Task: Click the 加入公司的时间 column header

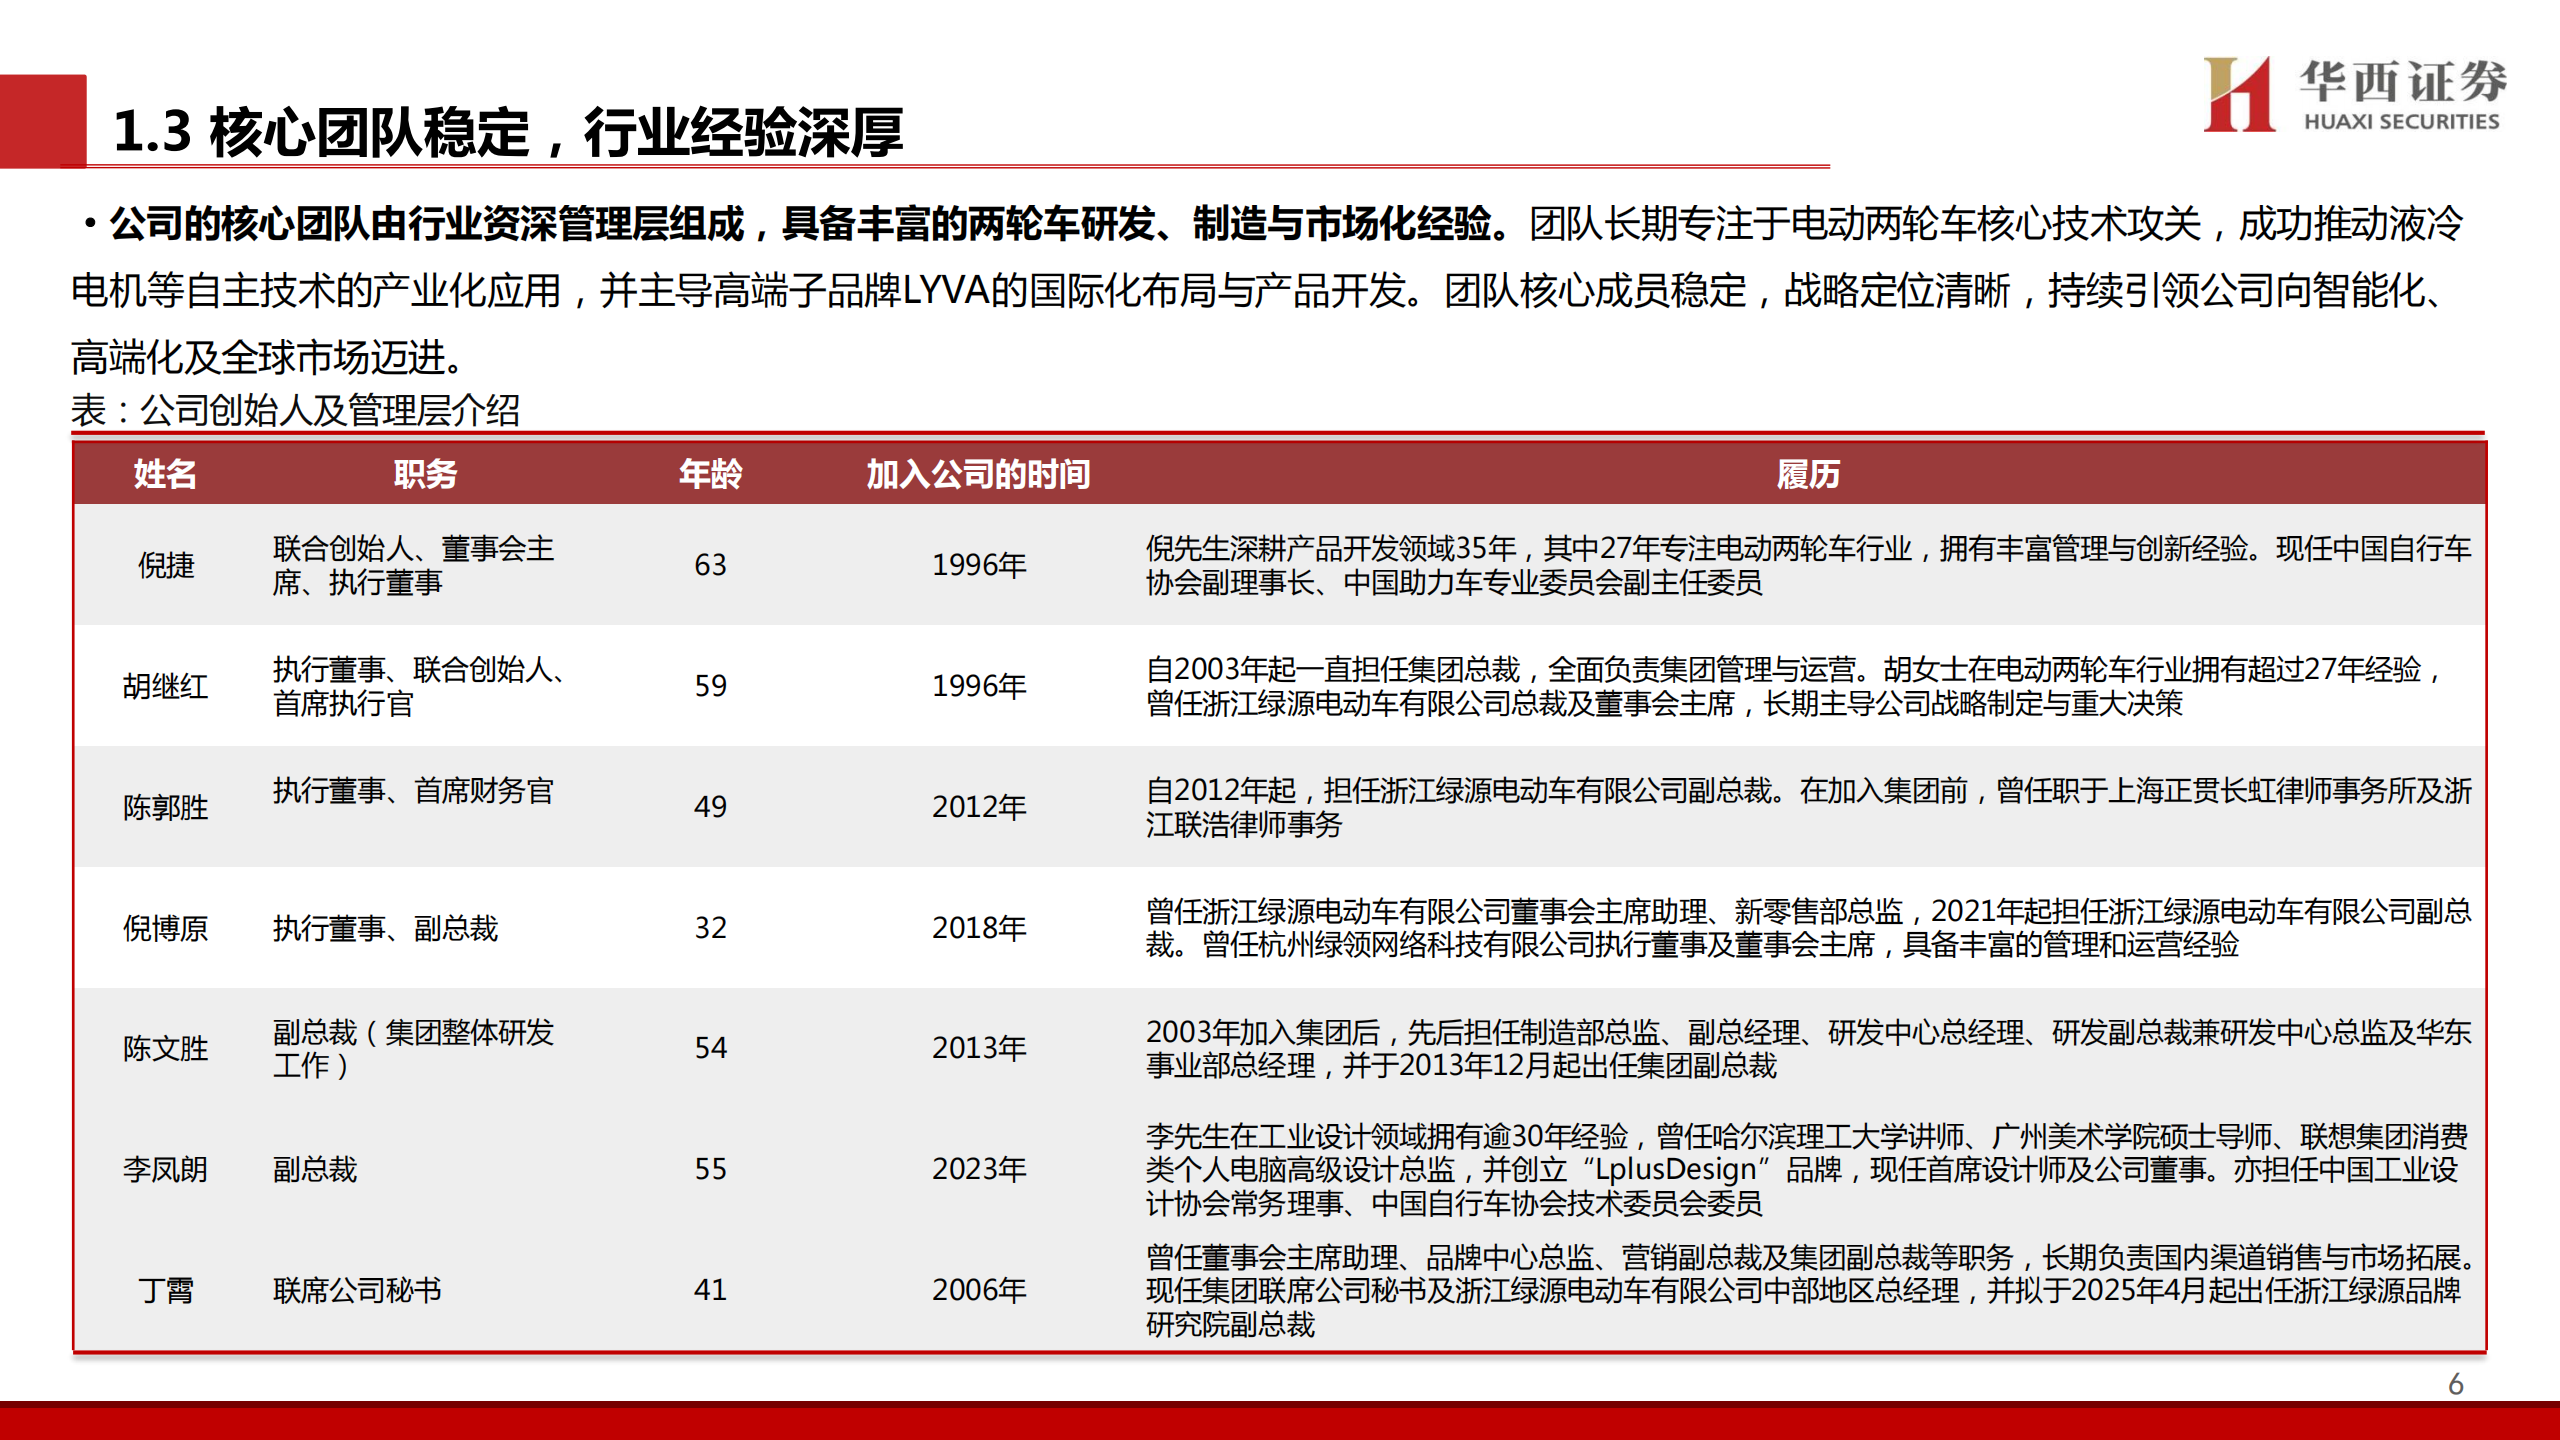Action: pos(978,474)
